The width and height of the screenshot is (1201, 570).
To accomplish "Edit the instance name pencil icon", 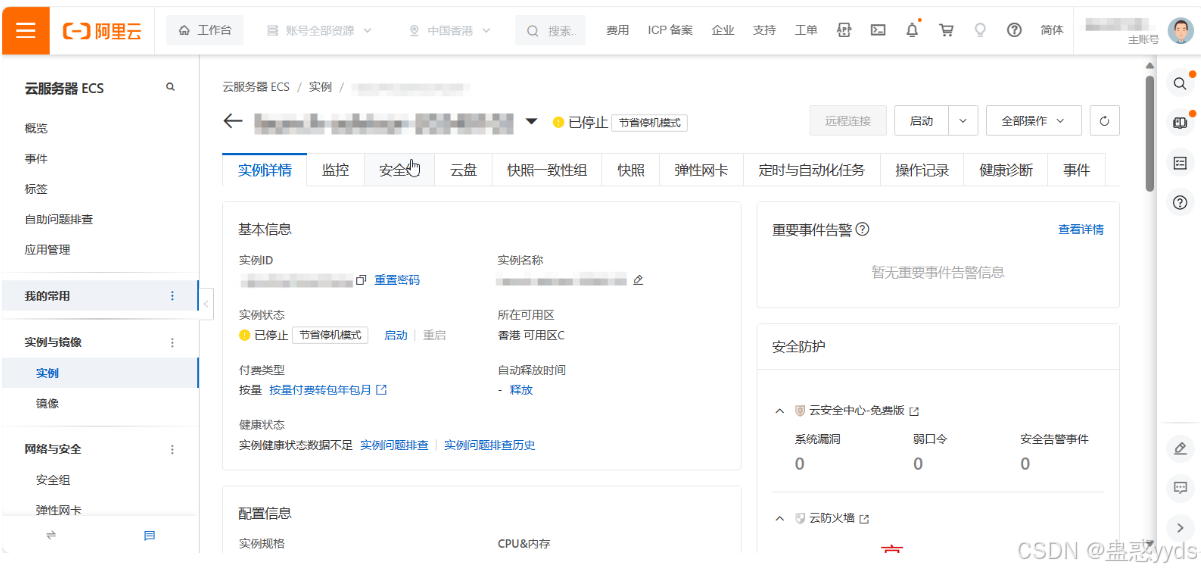I will tap(638, 280).
